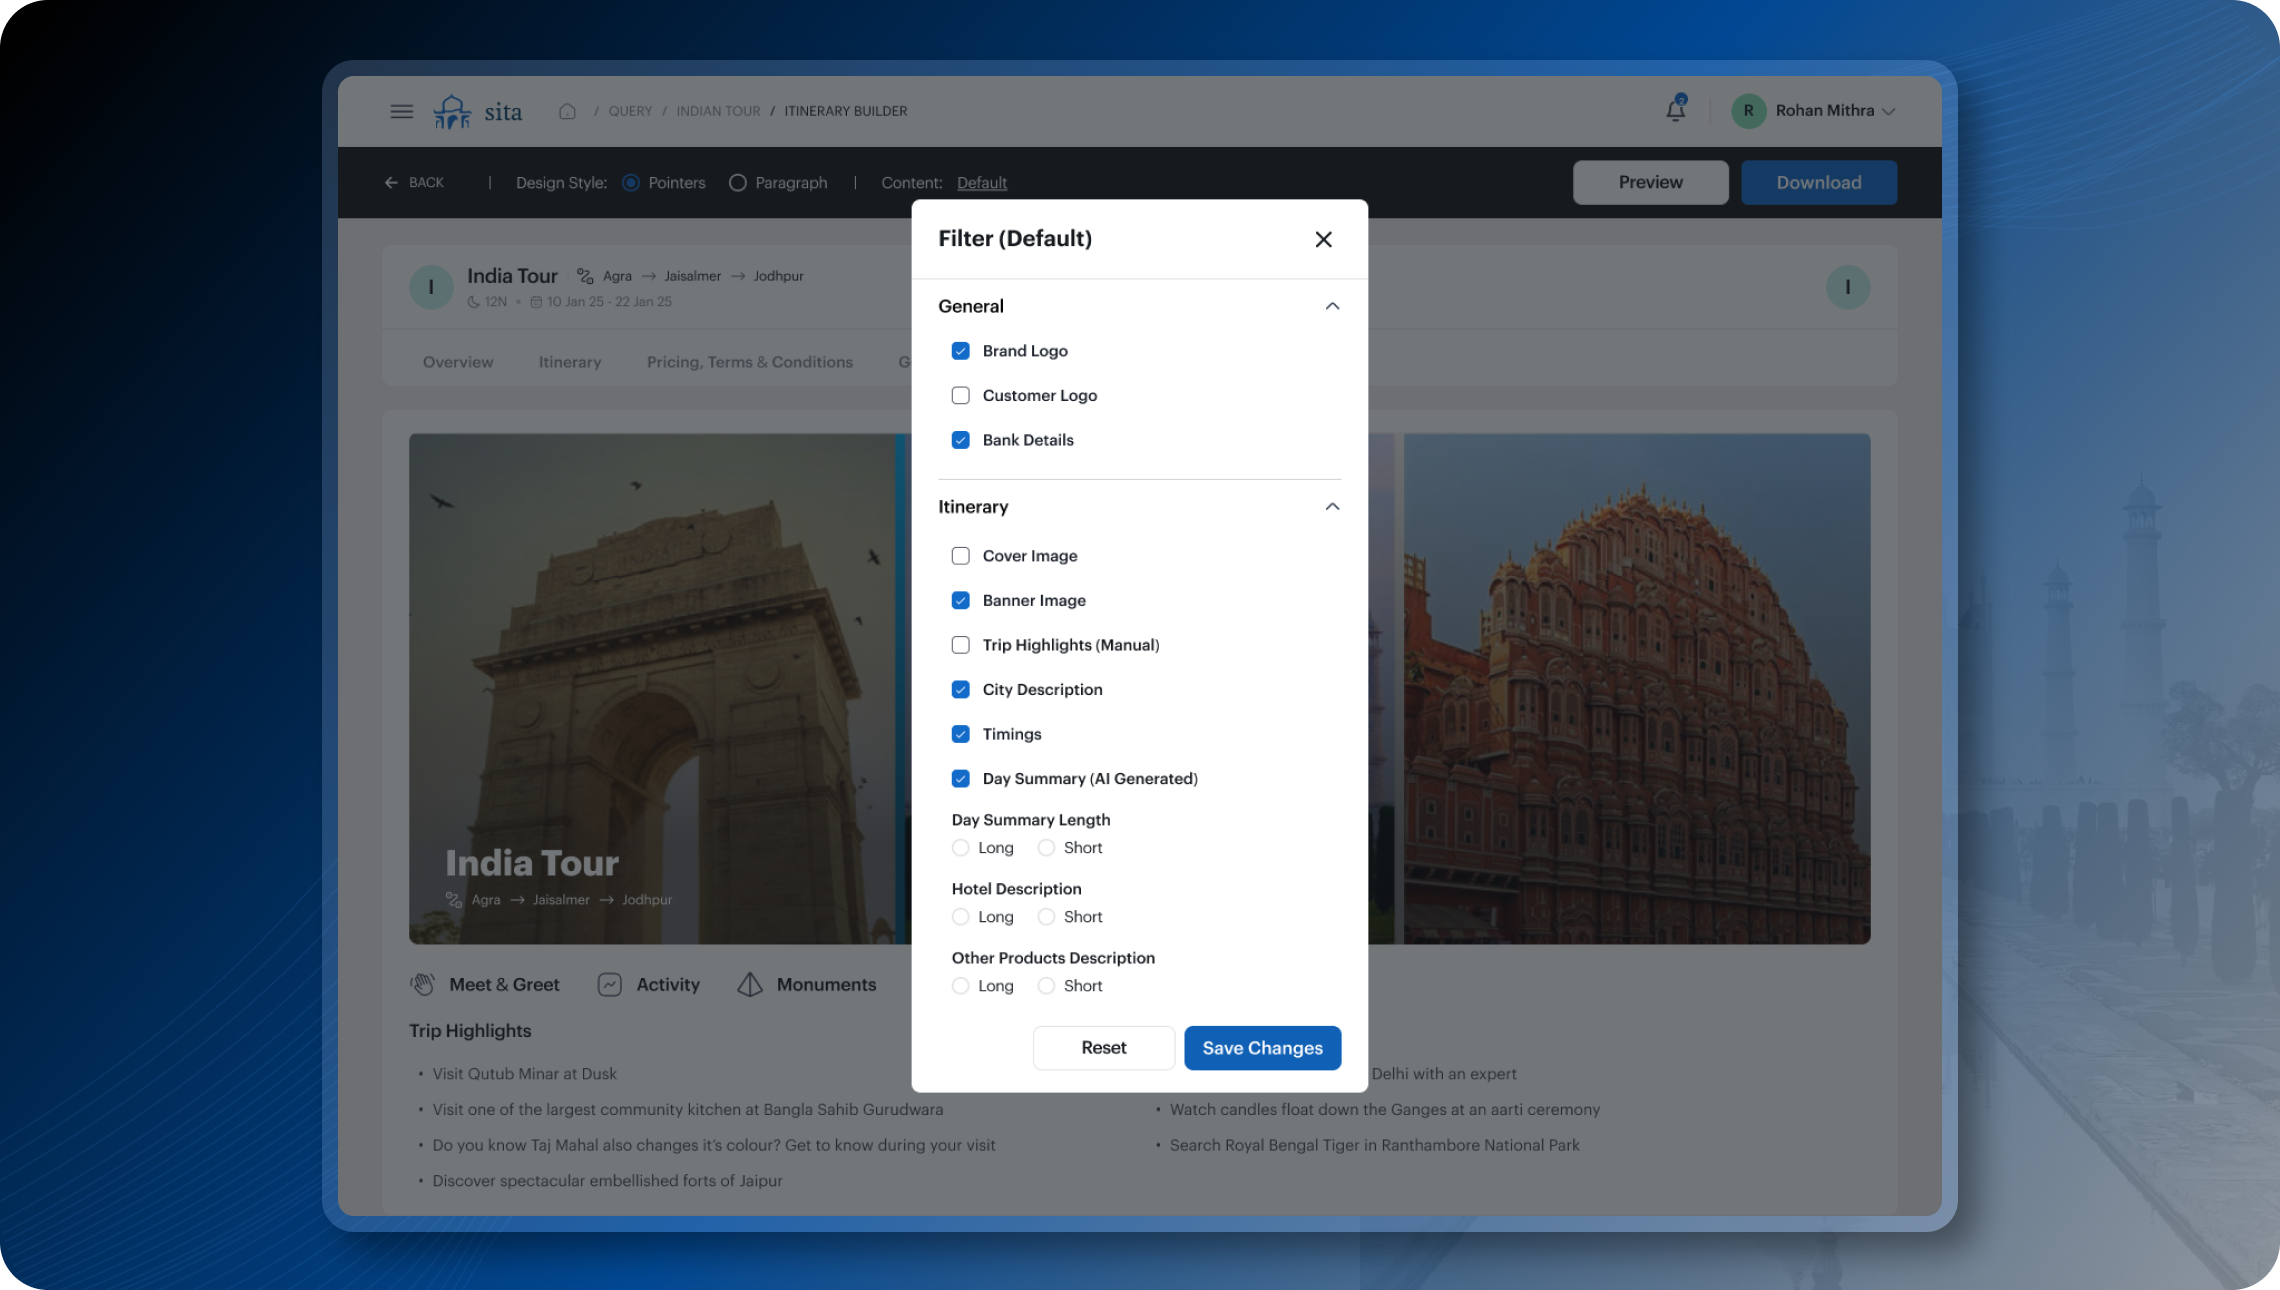The height and width of the screenshot is (1290, 2280).
Task: Click the Ganges aarti ceremony highlight
Action: [1385, 1110]
